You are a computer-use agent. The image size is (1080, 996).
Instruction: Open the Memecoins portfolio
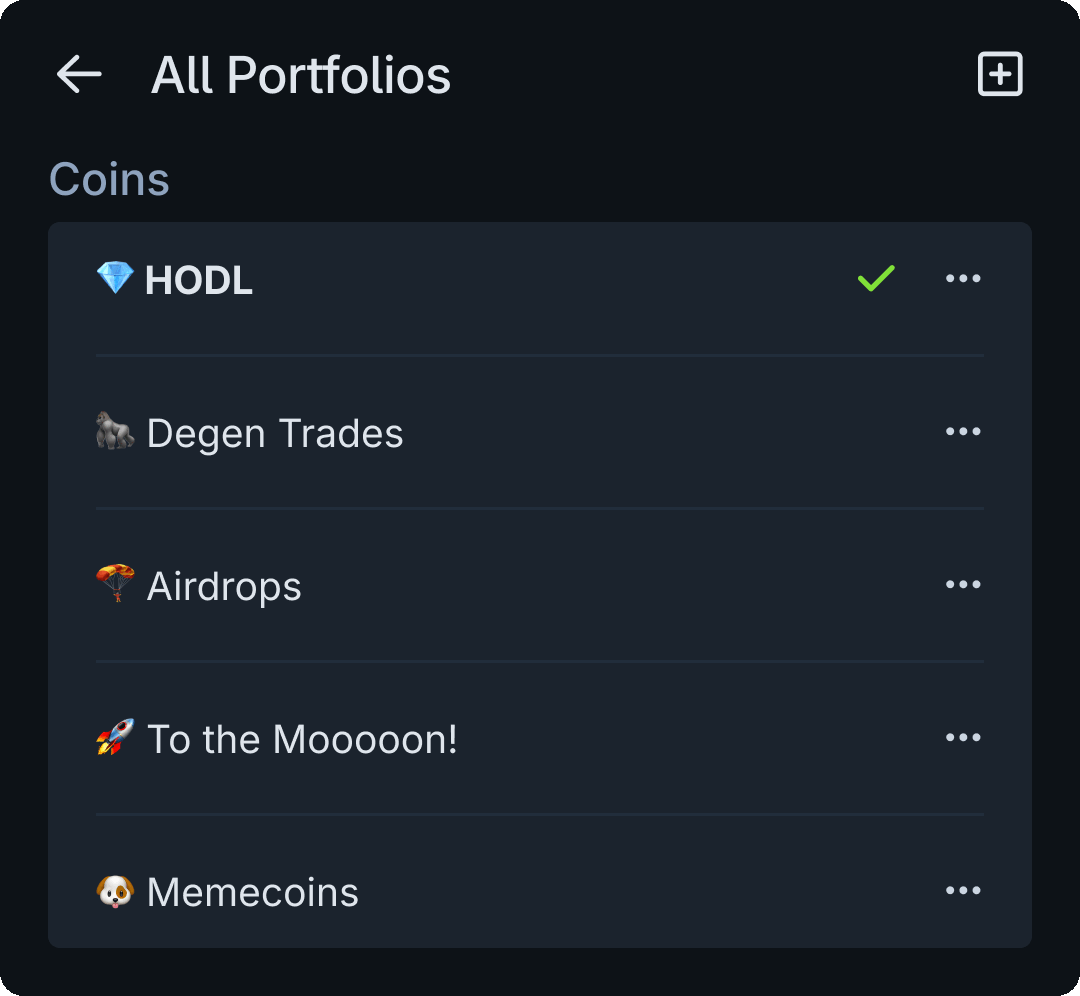252,892
